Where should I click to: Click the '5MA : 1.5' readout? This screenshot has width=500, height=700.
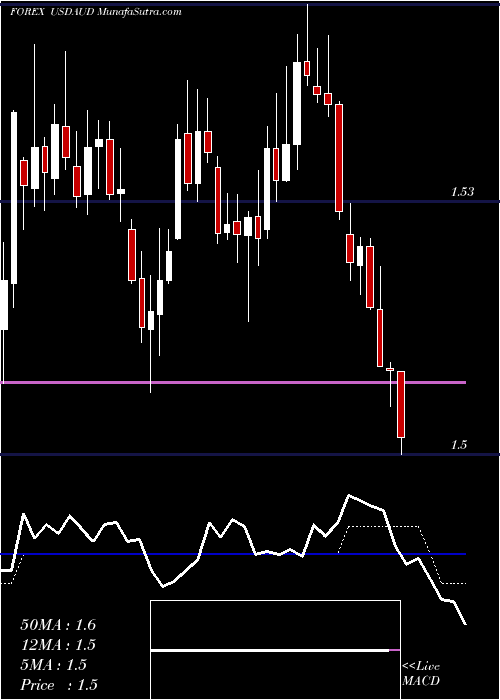pyautogui.click(x=54, y=665)
